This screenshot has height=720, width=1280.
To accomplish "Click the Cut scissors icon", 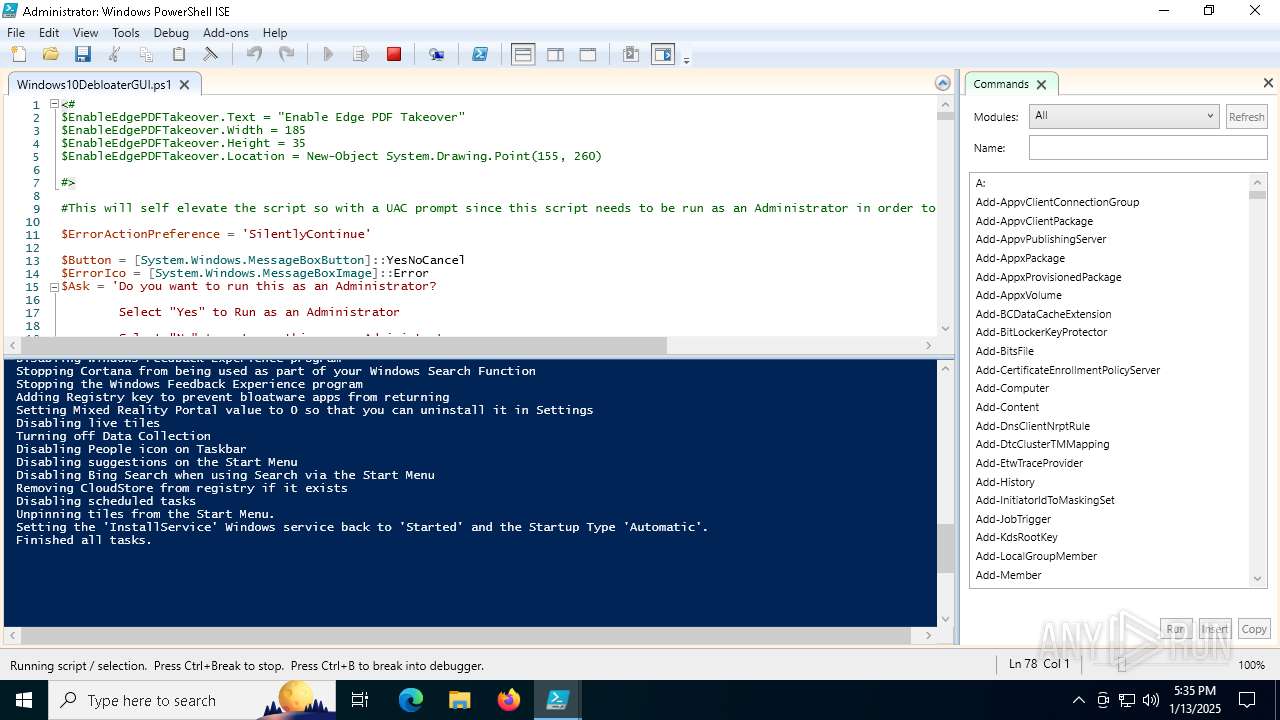I will pos(114,54).
